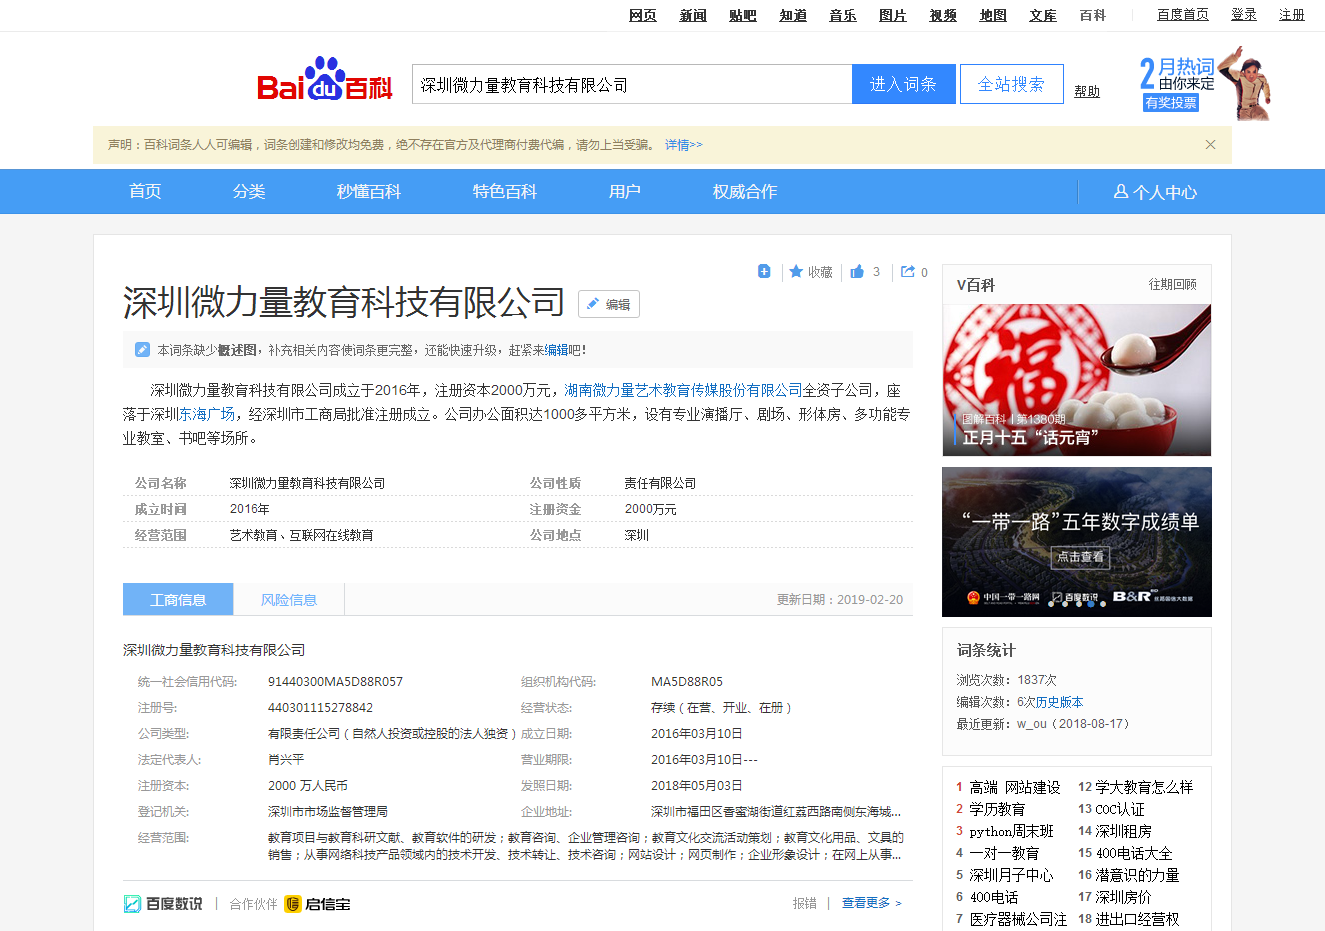The height and width of the screenshot is (931, 1325).
Task: Open the 一带一路 五年数字成绩单 banner
Action: pyautogui.click(x=1077, y=542)
